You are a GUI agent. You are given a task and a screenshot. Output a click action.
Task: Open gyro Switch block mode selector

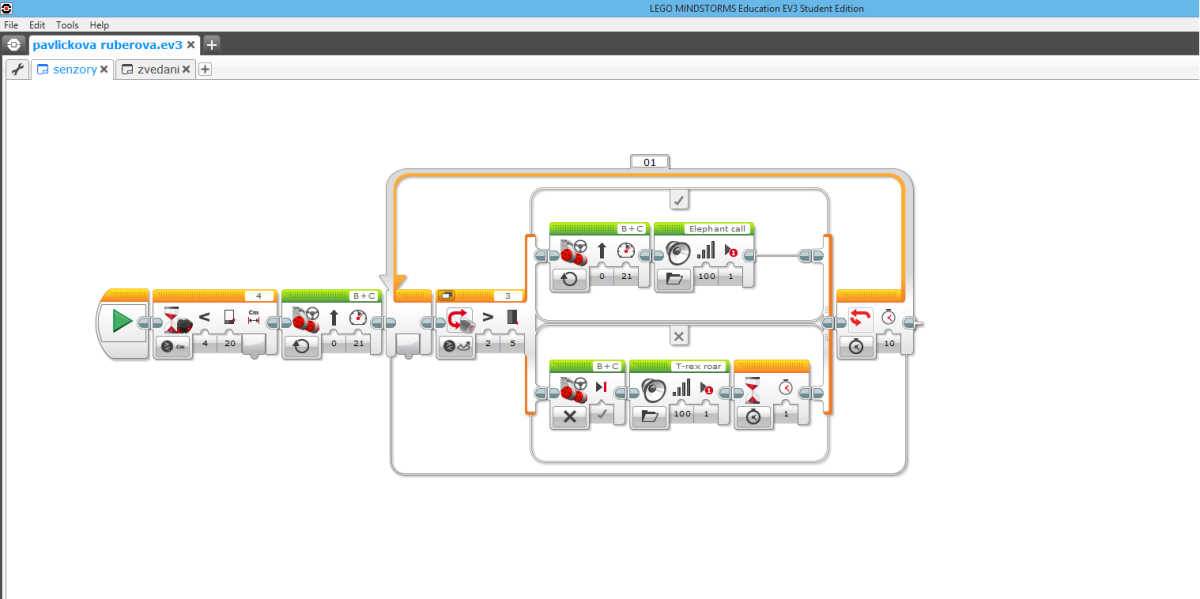tap(456, 346)
